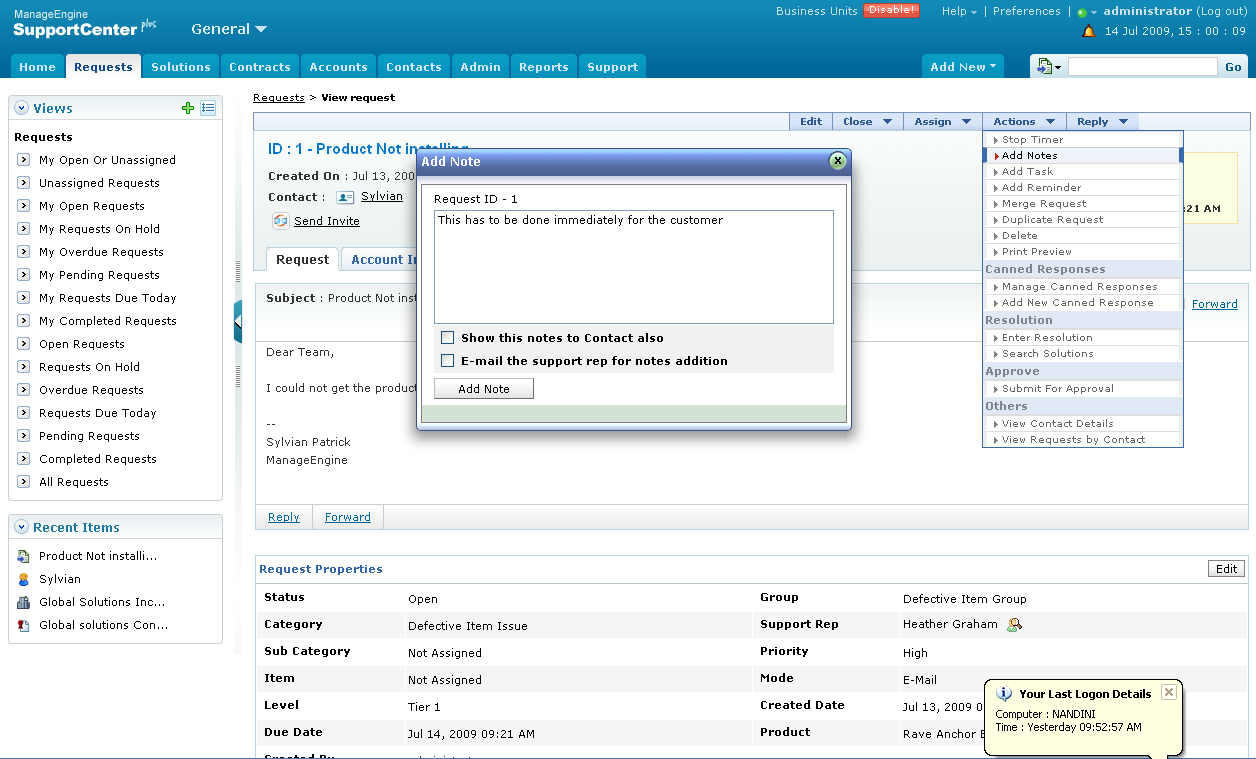Expand the Assign dropdown menu

click(941, 121)
